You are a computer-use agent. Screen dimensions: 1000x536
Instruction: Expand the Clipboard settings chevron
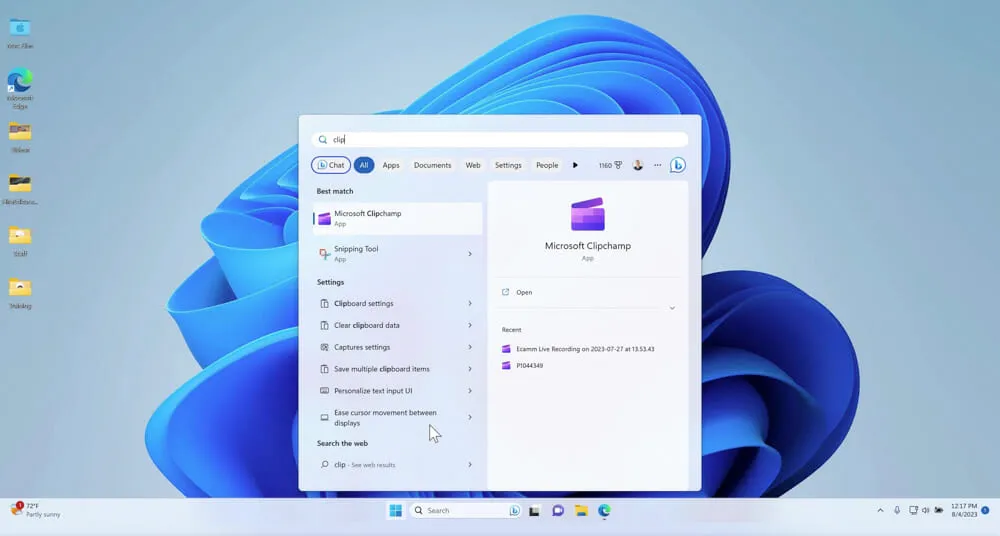pos(470,303)
